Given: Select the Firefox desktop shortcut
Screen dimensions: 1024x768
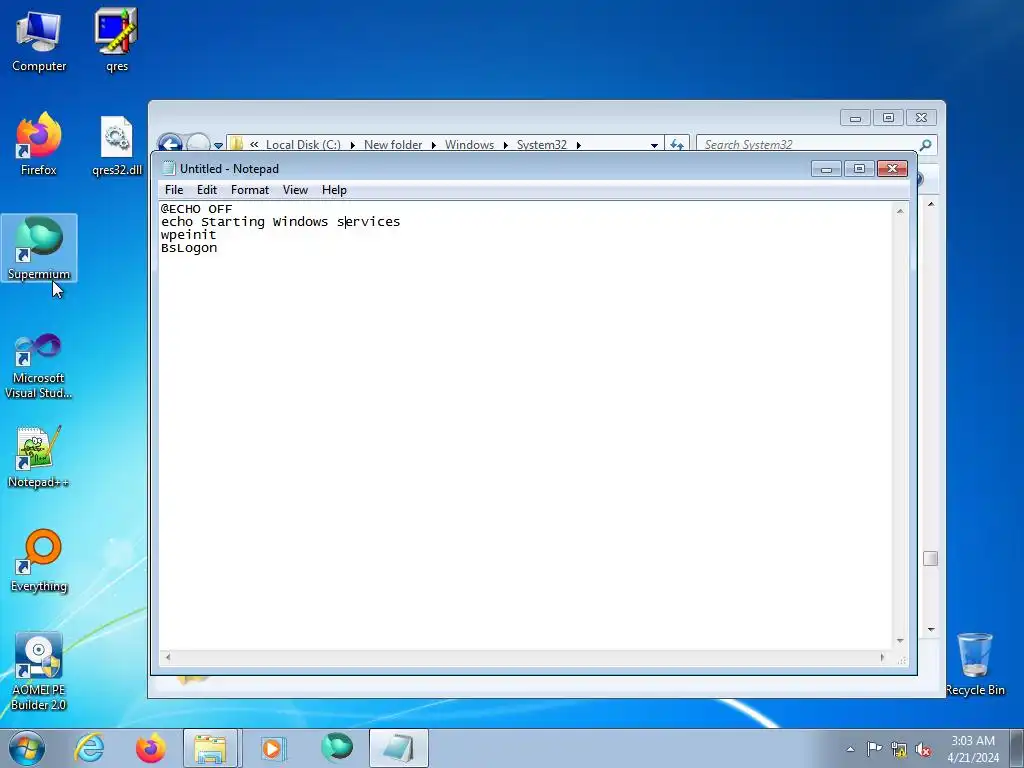Looking at the screenshot, I should pos(39,144).
